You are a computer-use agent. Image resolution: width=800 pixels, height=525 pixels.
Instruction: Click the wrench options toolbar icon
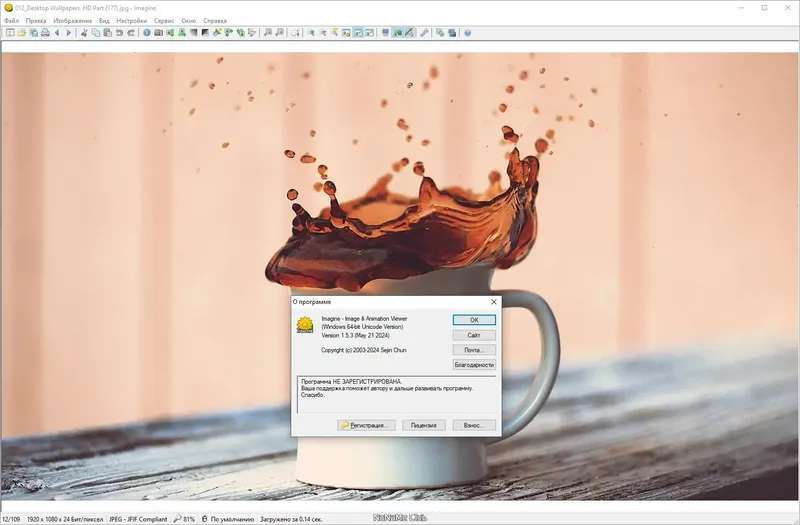click(x=424, y=33)
